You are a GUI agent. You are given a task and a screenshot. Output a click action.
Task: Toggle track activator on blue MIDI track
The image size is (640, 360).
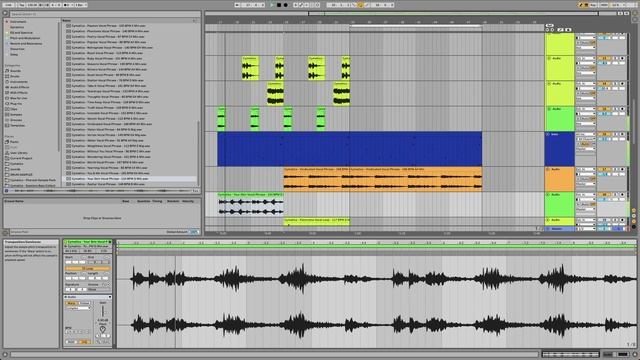pos(604,134)
